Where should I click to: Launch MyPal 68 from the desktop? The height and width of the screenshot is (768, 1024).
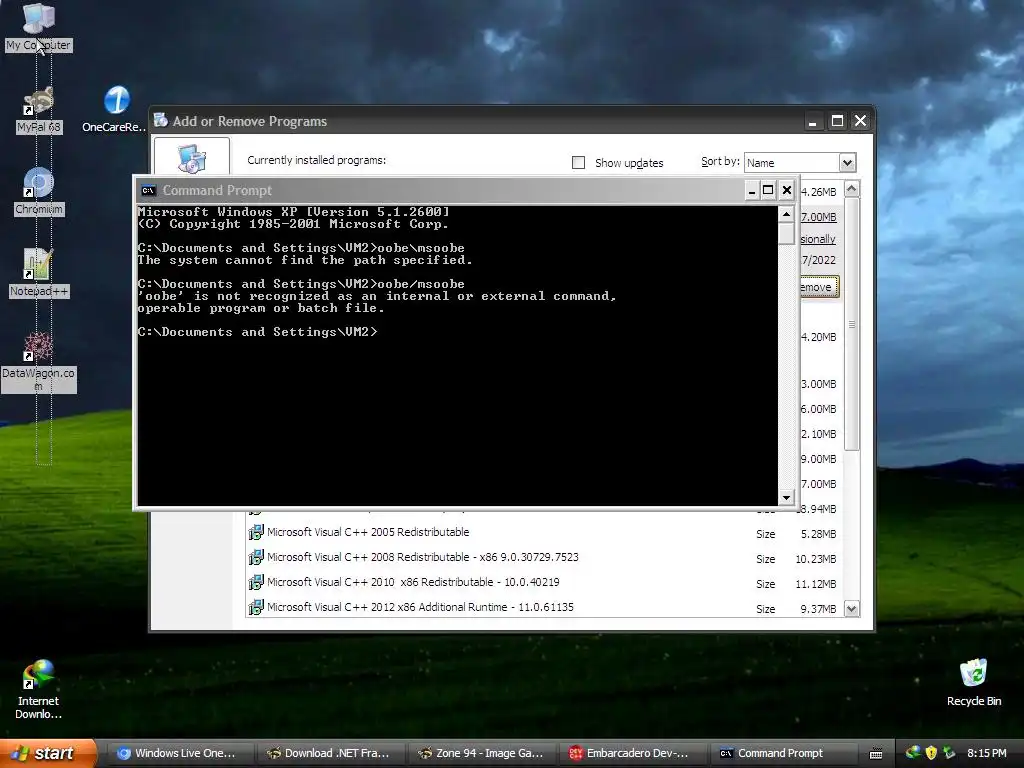[x=39, y=110]
